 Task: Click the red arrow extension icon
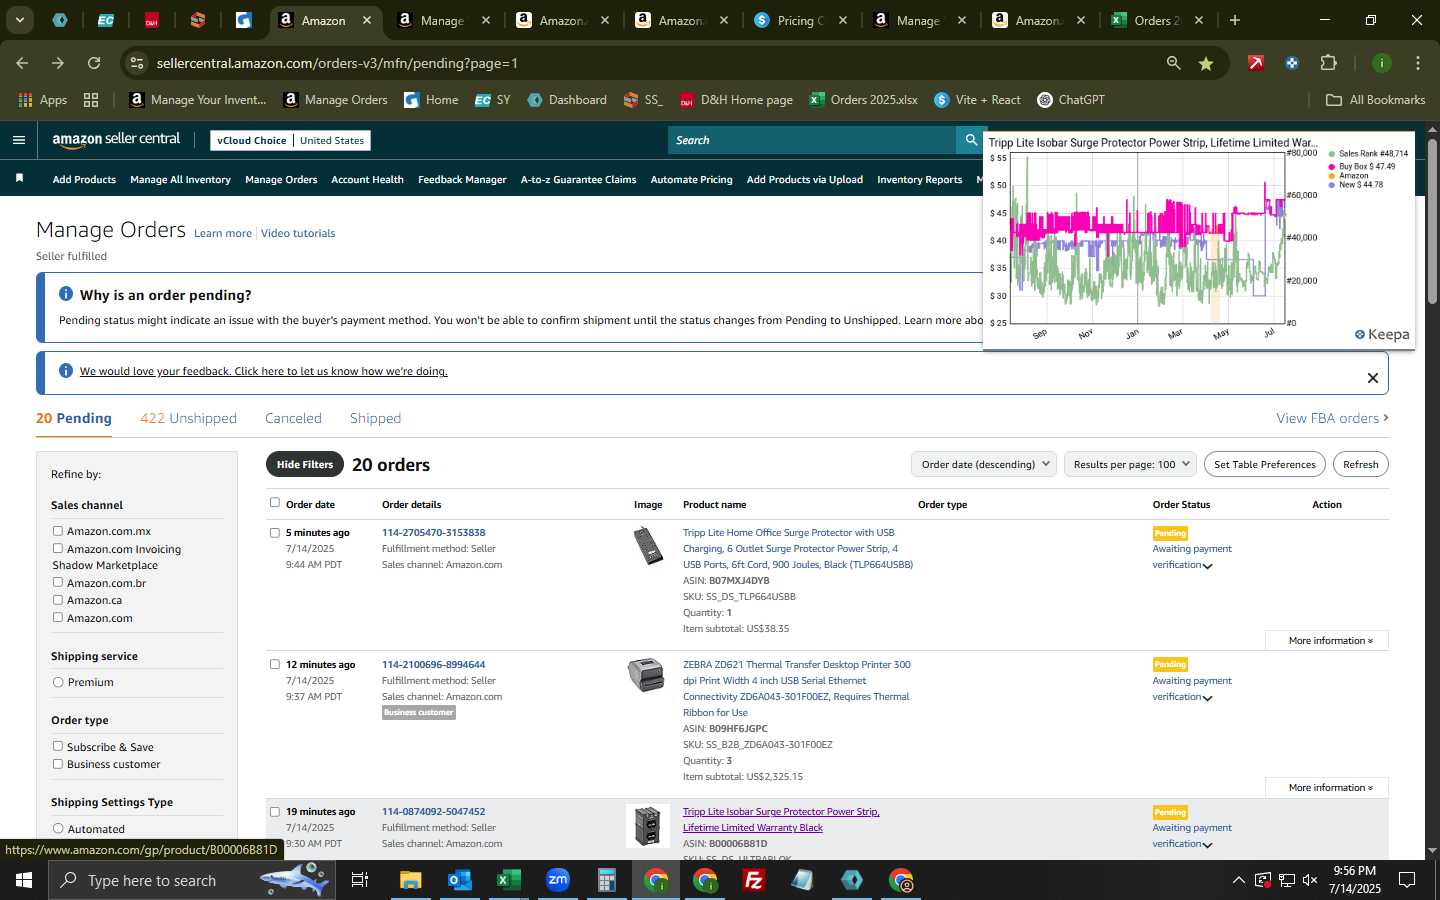[1255, 63]
